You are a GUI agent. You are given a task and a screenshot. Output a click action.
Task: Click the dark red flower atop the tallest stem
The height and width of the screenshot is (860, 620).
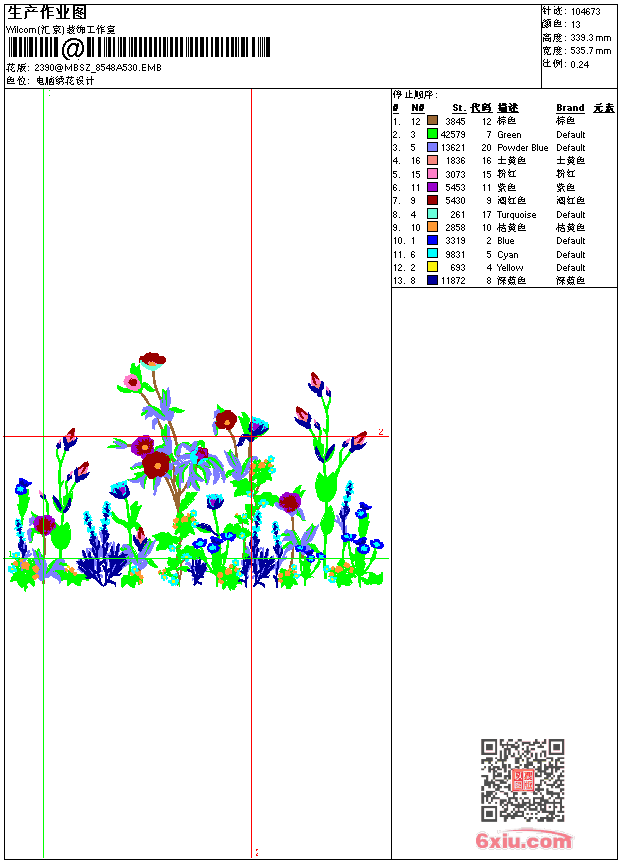[153, 360]
